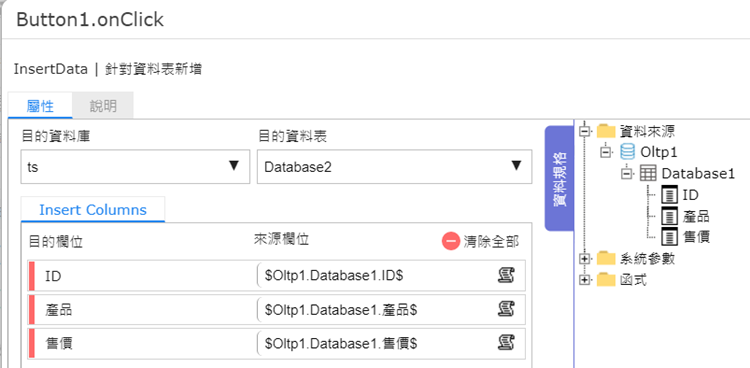Select the 屬性 tab
The height and width of the screenshot is (368, 750).
(40, 106)
